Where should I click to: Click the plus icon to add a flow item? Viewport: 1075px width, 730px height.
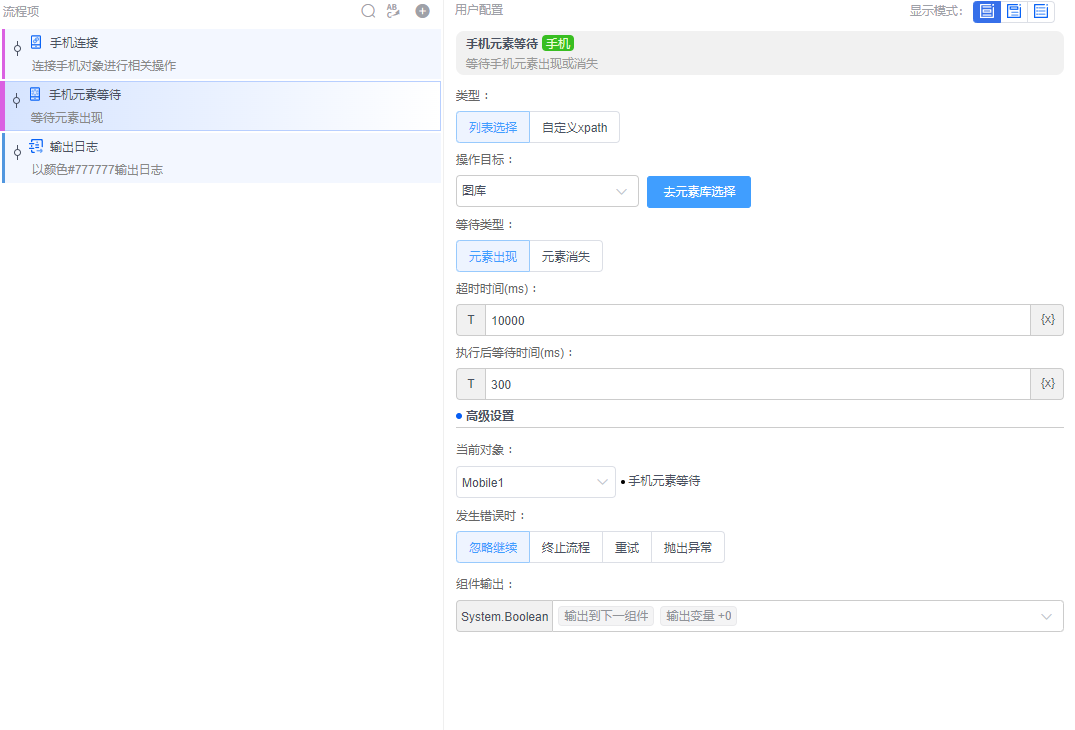click(x=422, y=11)
